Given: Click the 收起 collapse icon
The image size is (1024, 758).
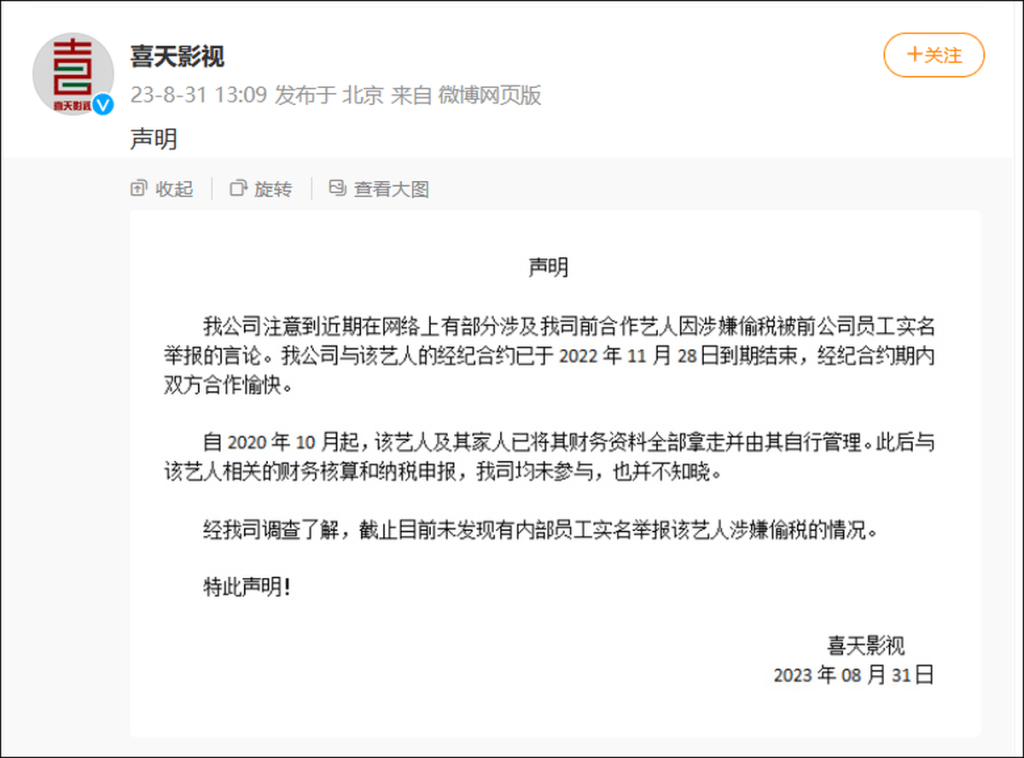Looking at the screenshot, I should coord(138,188).
